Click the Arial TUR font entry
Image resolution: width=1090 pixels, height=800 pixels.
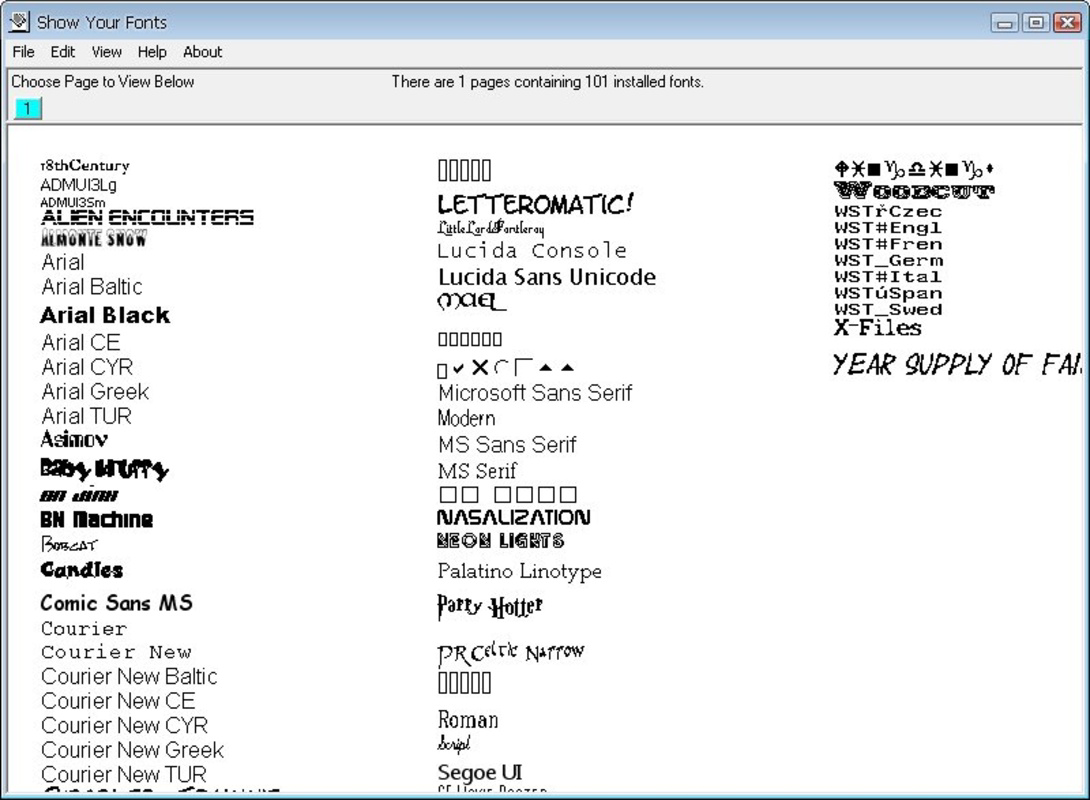pos(86,416)
